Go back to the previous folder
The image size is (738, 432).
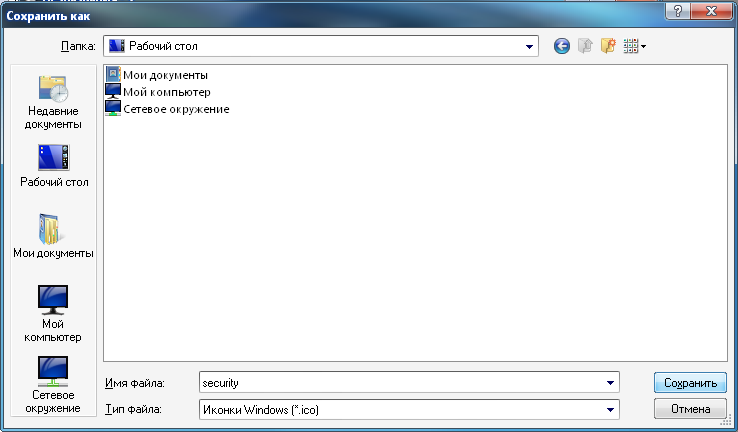point(562,46)
